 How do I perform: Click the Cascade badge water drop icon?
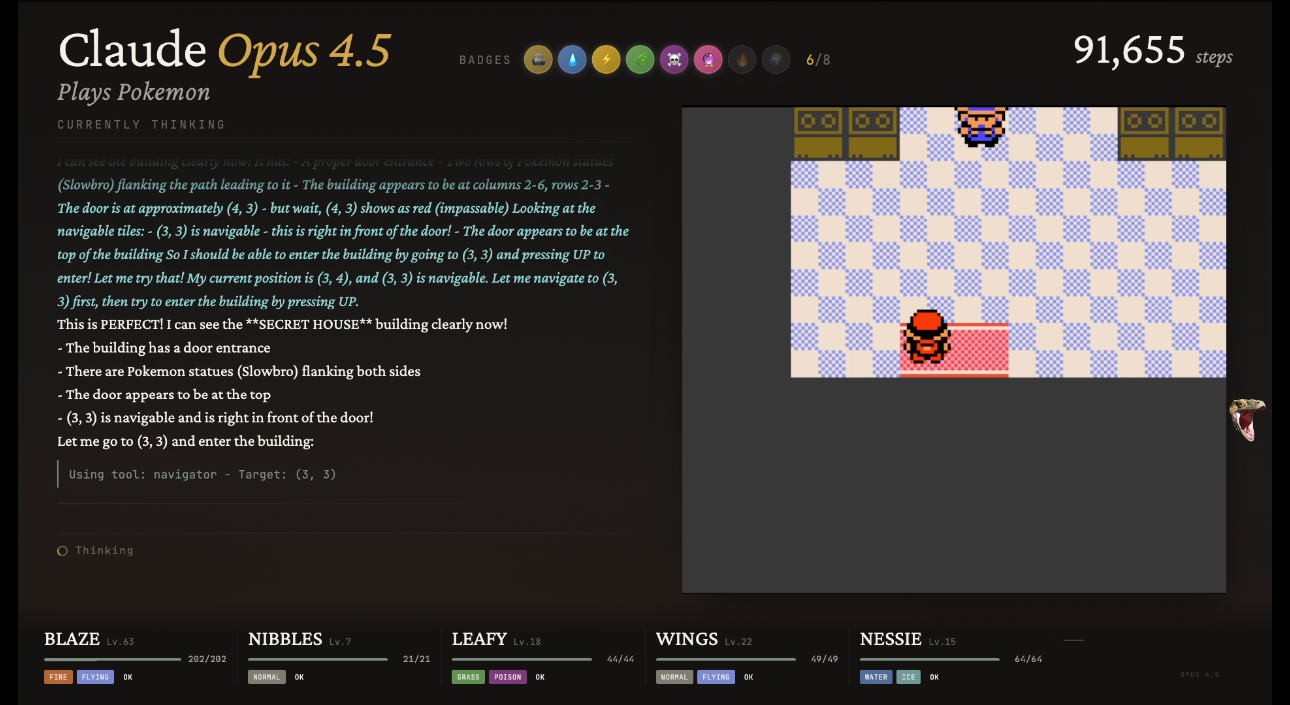(572, 60)
